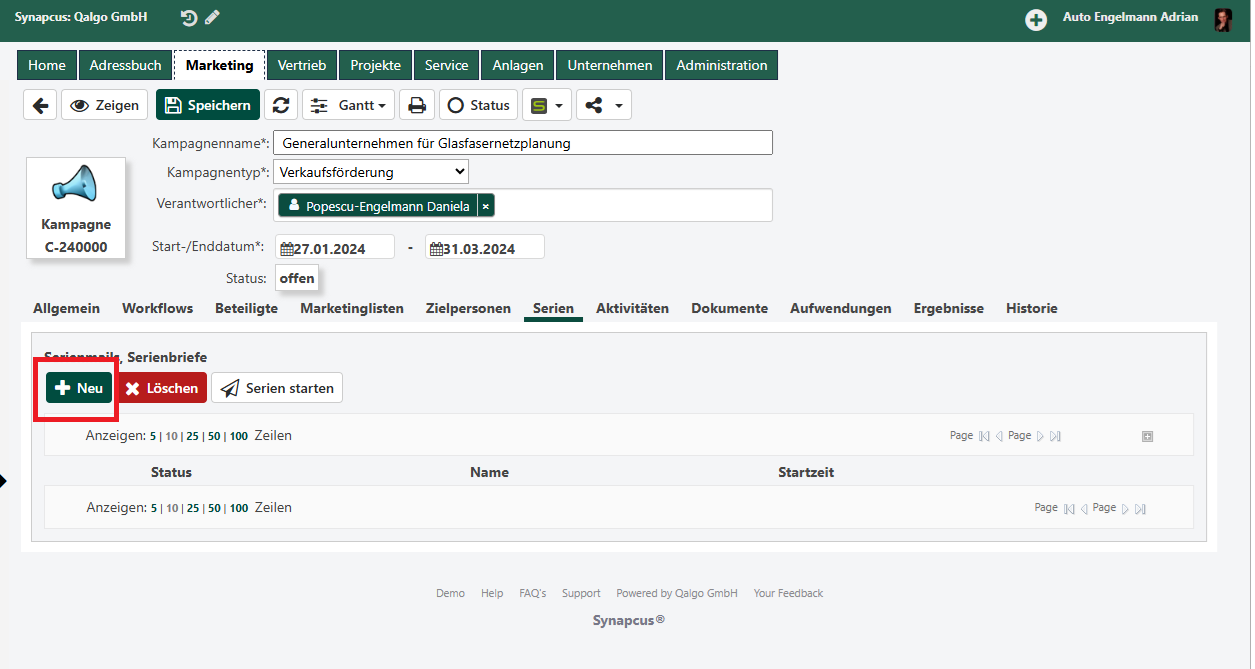This screenshot has width=1255, height=669.
Task: Toggle the Status circle button
Action: pyautogui.click(x=478, y=105)
